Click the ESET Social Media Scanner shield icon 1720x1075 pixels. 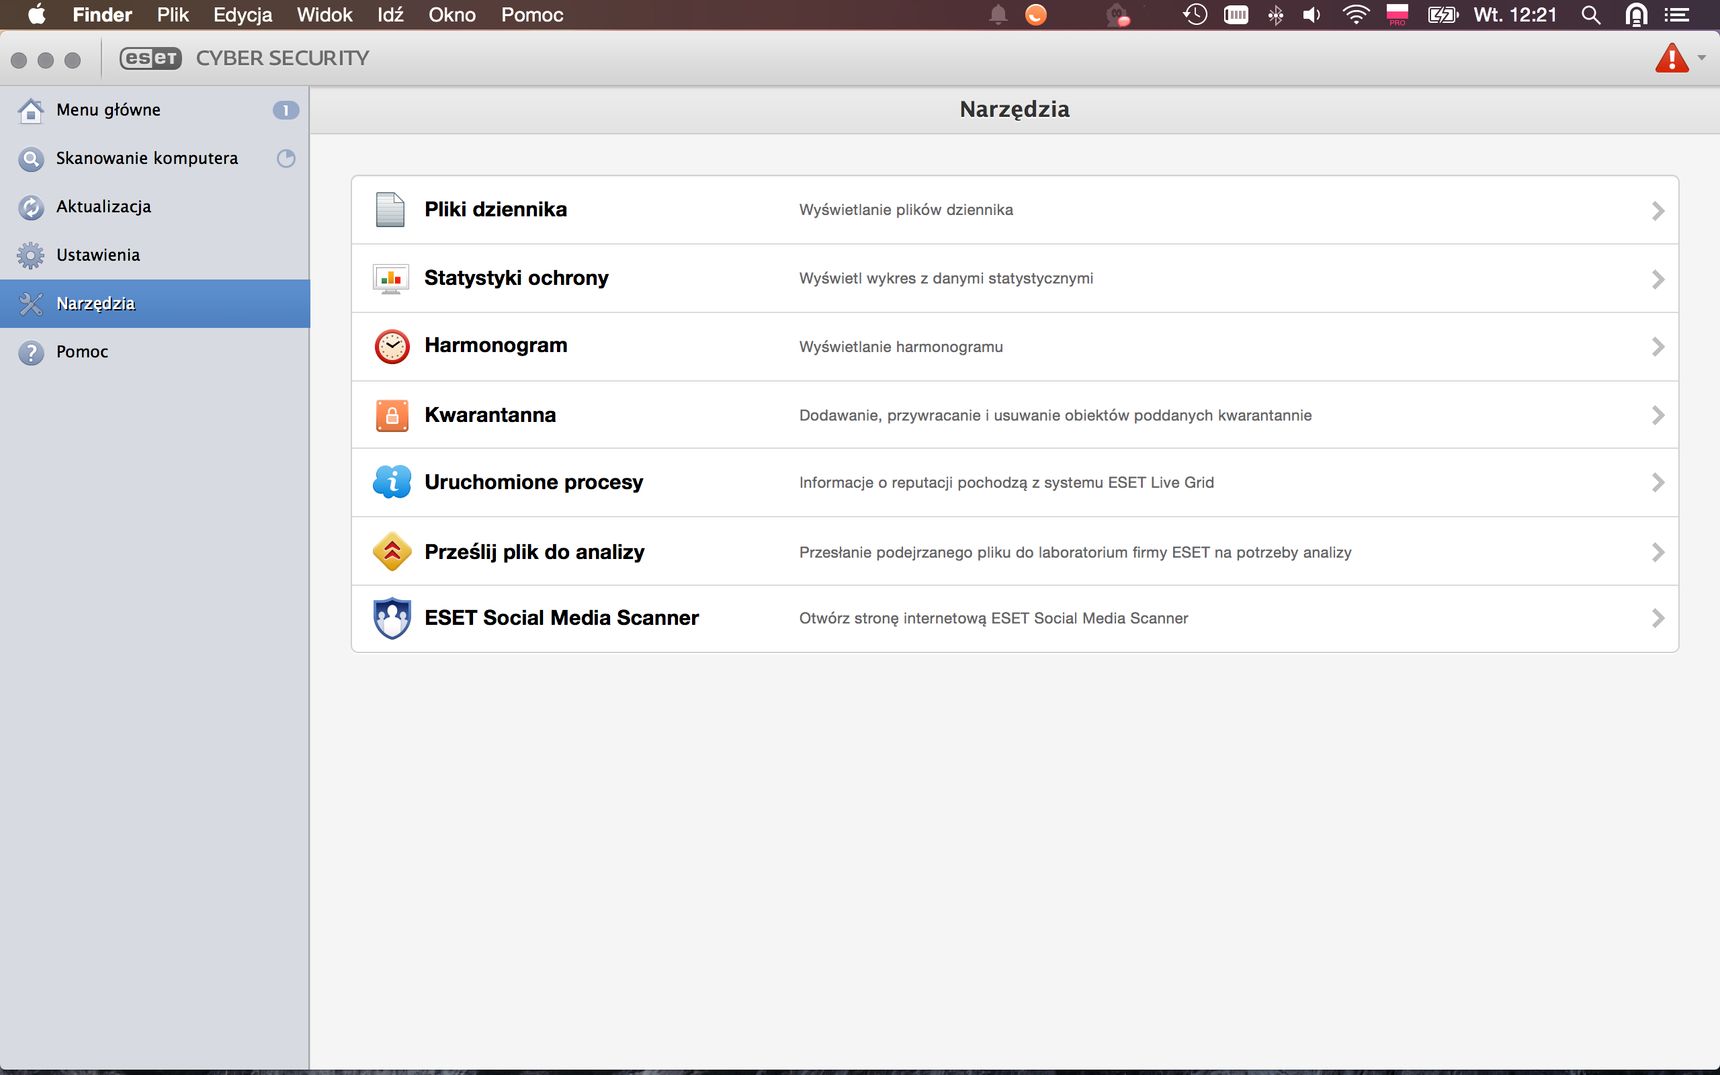point(392,618)
